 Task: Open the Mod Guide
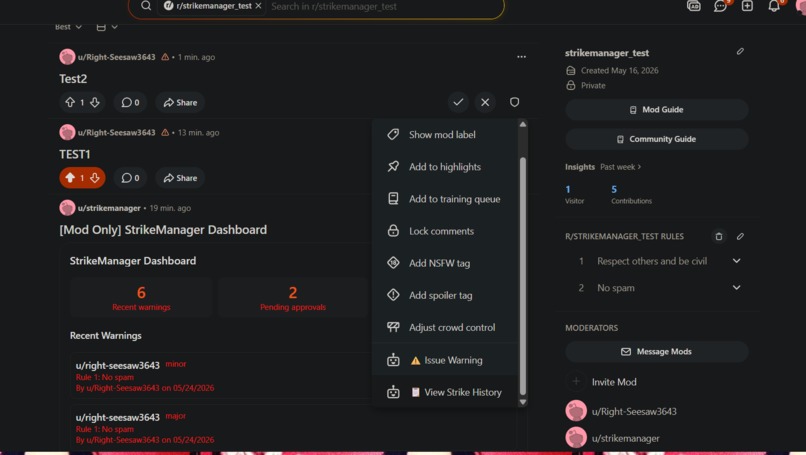[x=656, y=110]
